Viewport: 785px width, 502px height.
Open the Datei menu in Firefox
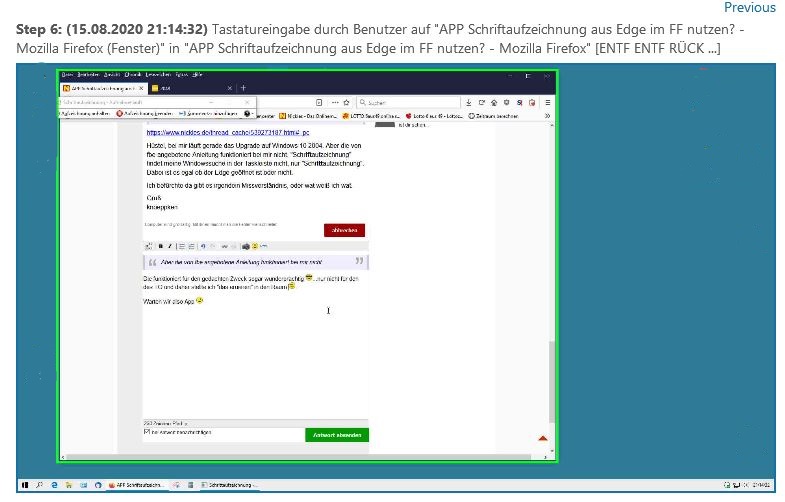tap(68, 75)
